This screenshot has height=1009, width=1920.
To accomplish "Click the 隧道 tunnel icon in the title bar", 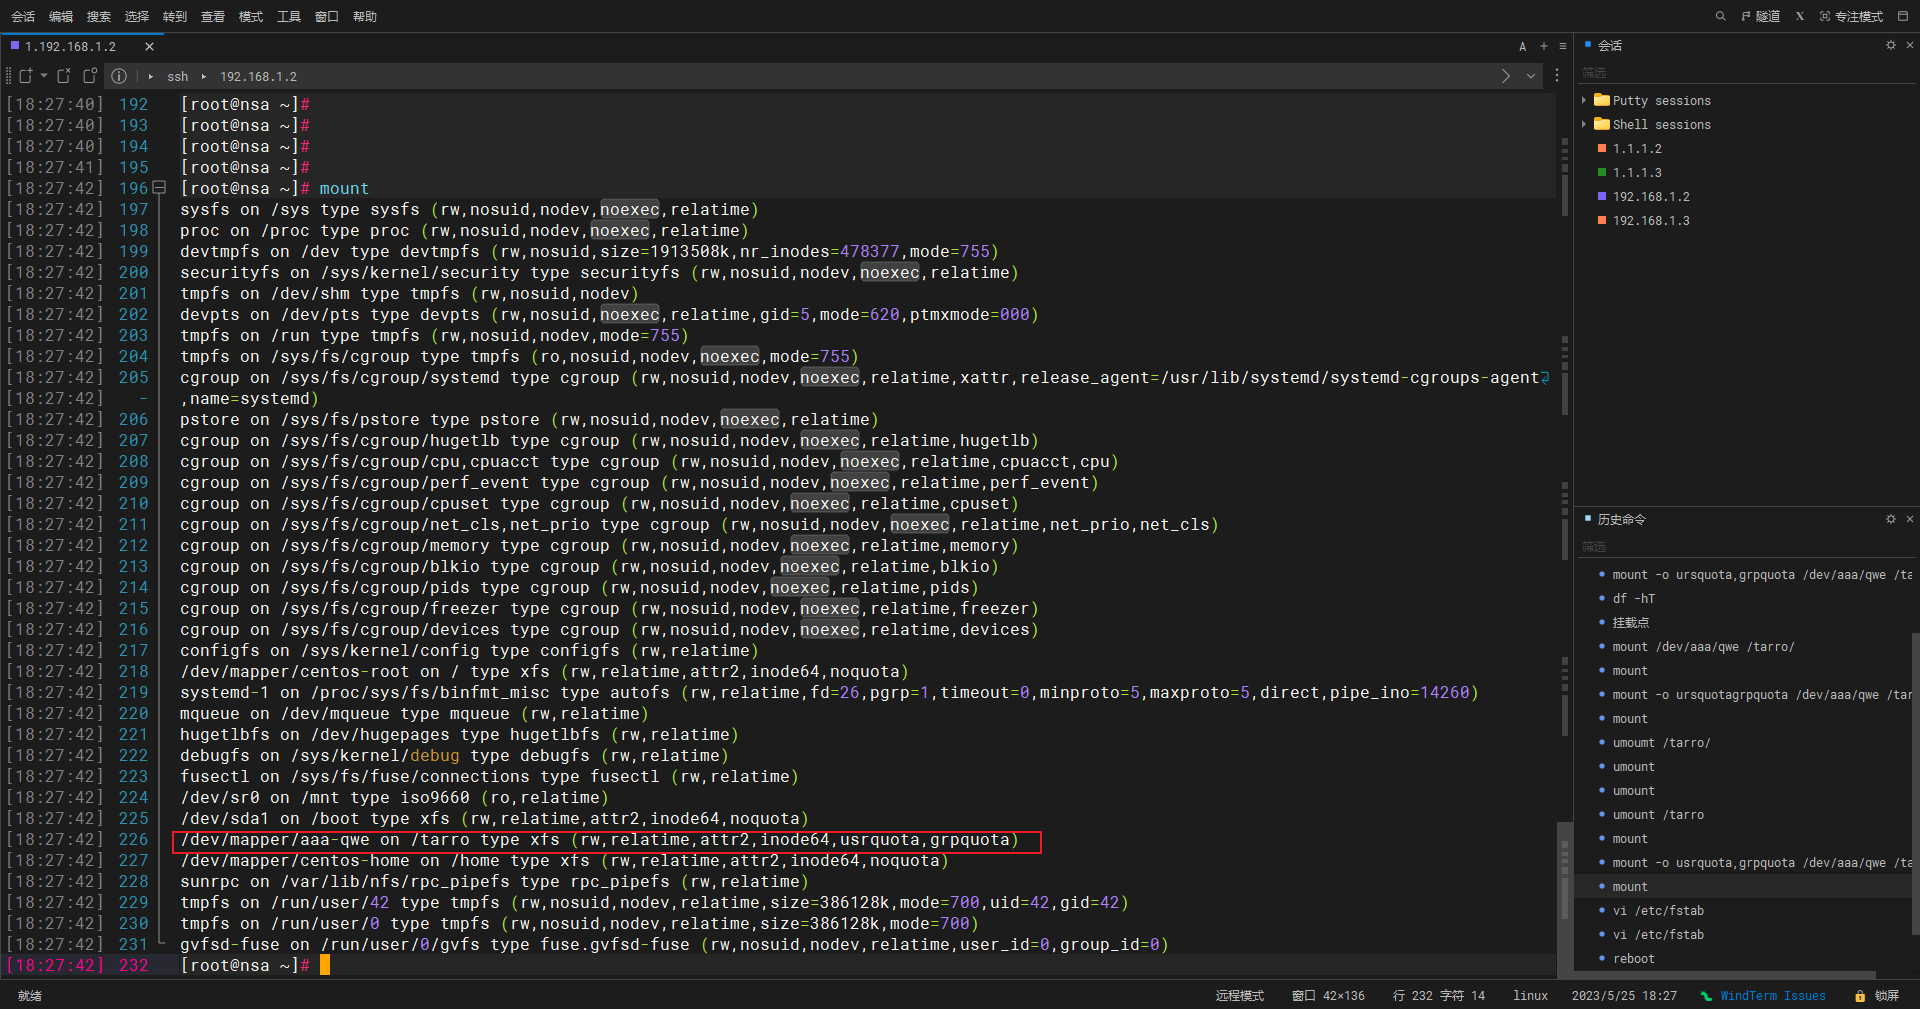I will click(1762, 16).
